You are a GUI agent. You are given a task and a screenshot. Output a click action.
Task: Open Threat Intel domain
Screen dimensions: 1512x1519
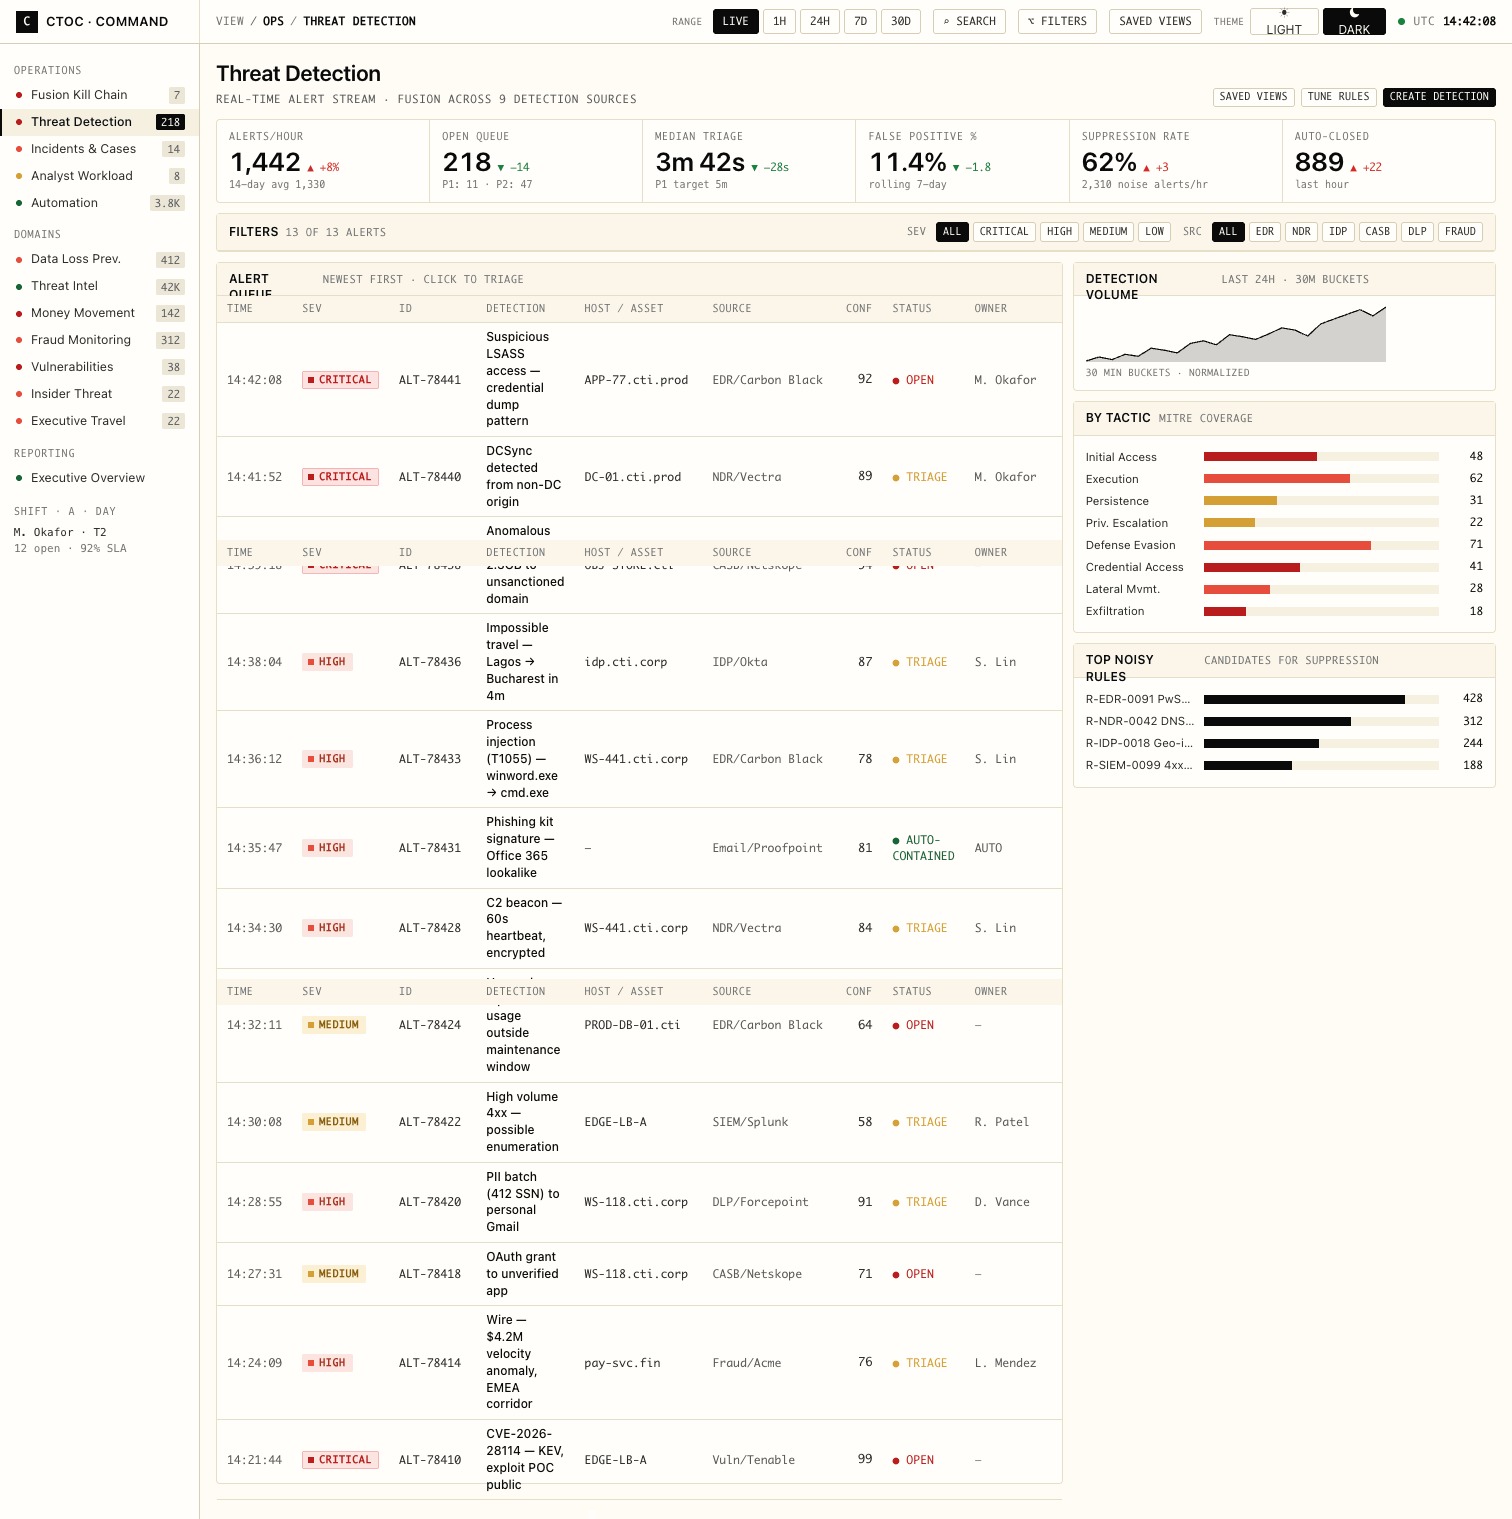point(100,286)
